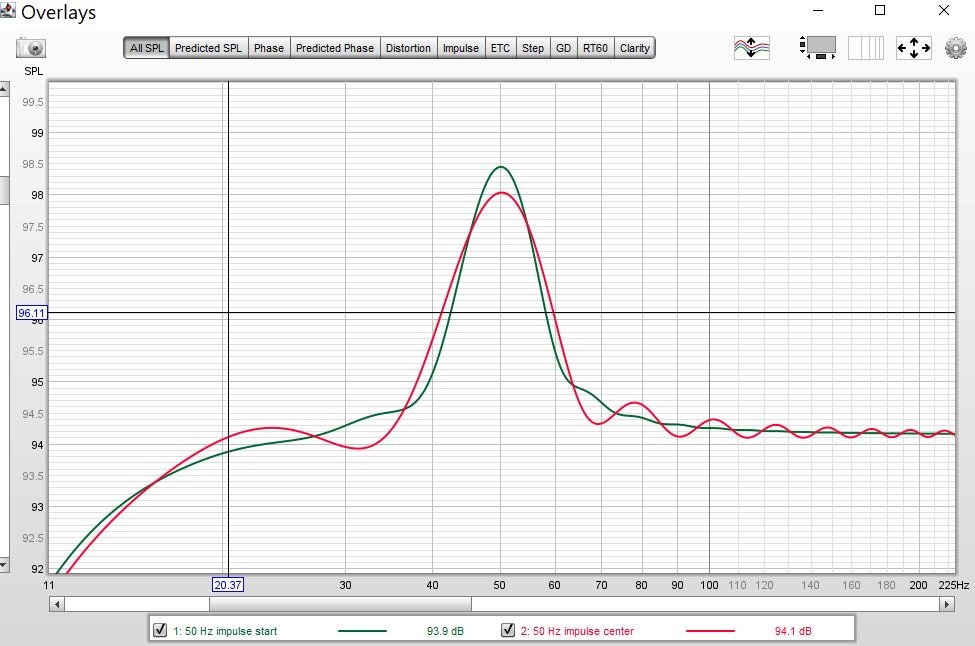Click the 93.9 dB legend value
The height and width of the screenshot is (646, 975).
click(445, 631)
